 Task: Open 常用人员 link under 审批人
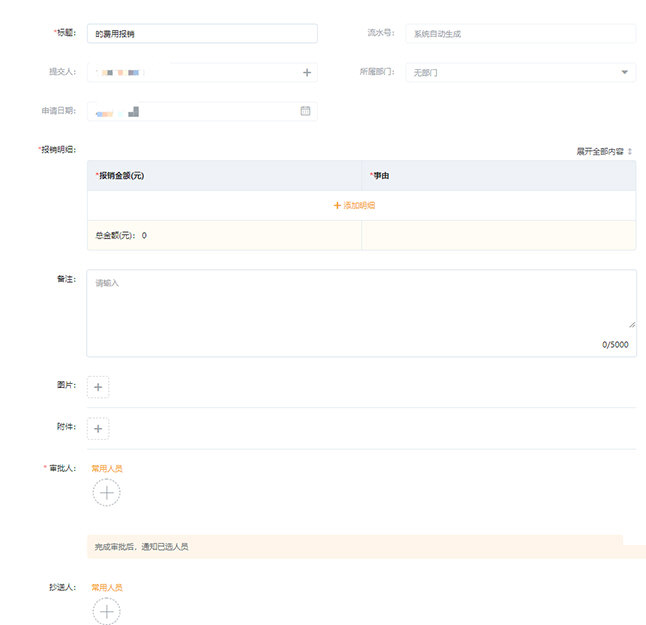pos(107,468)
